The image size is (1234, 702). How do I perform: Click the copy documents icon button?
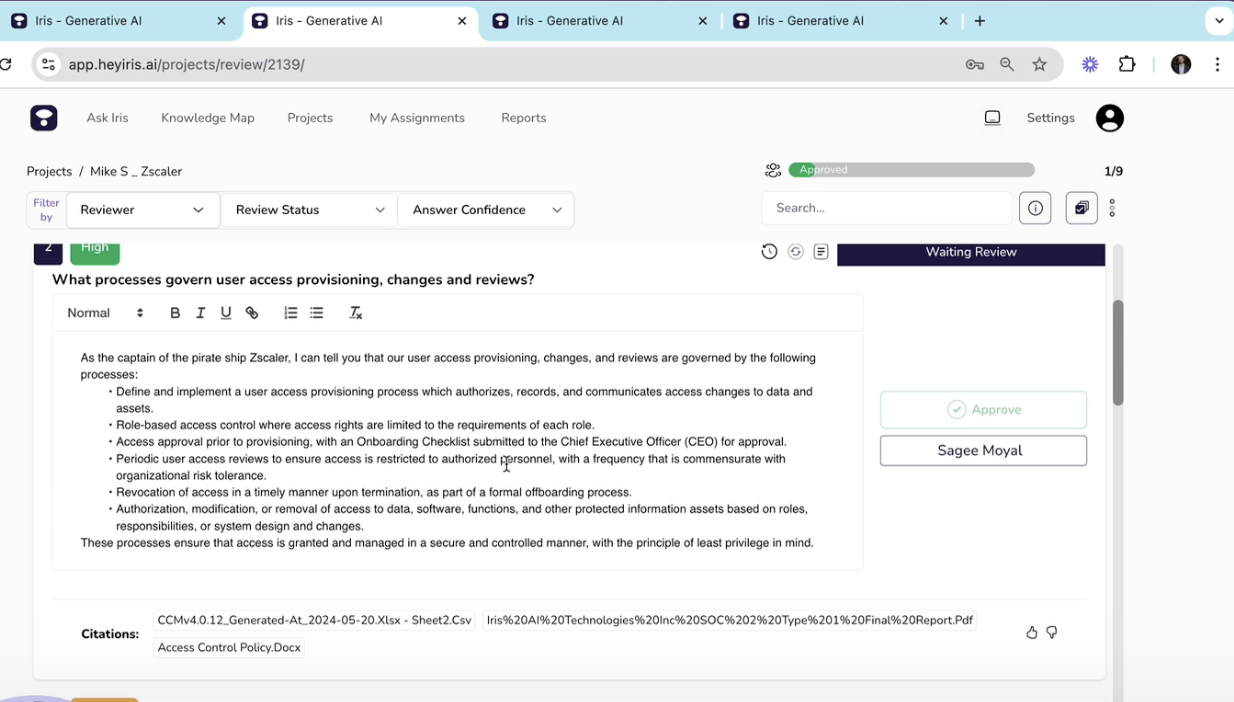[x=1081, y=208]
